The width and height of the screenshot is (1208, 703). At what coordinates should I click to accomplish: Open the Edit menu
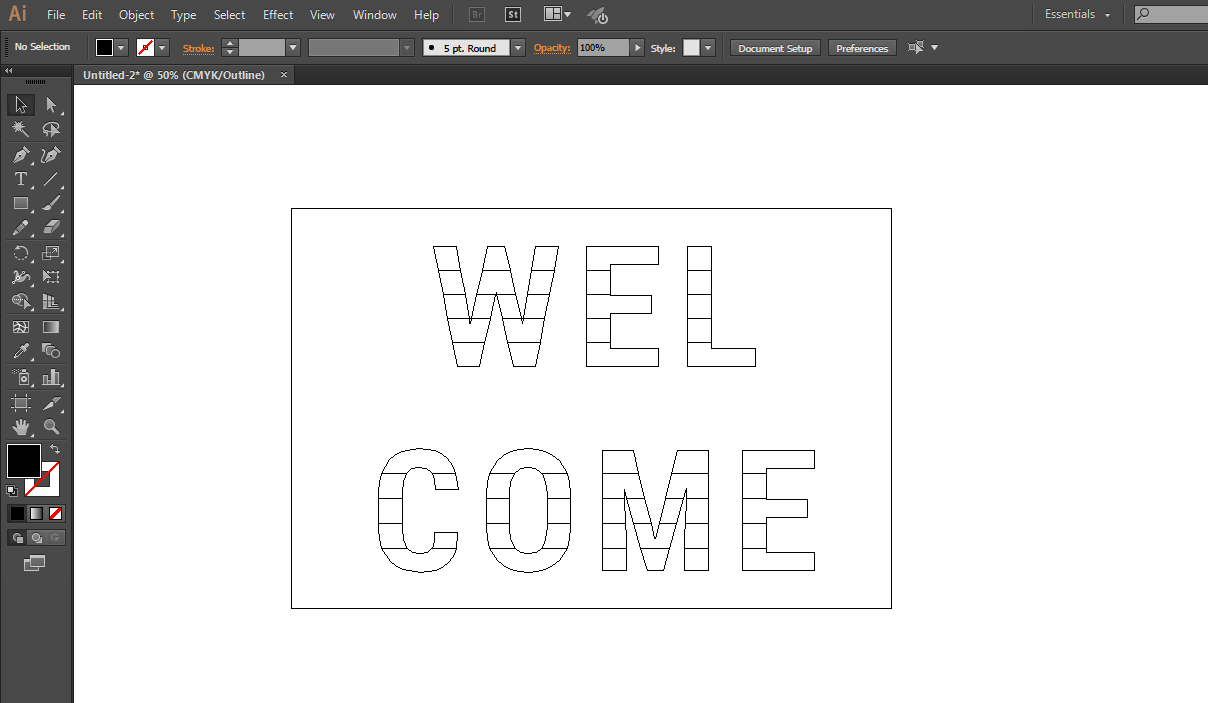(92, 15)
